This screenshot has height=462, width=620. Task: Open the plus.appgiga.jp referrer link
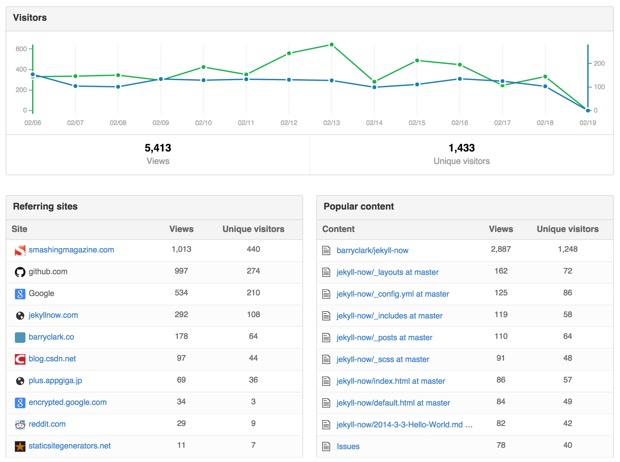(55, 380)
